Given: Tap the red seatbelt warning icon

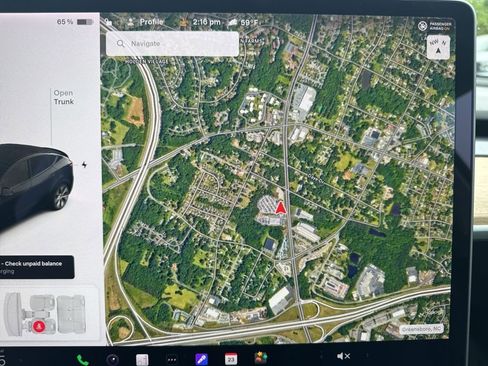Looking at the screenshot, I should (x=39, y=326).
